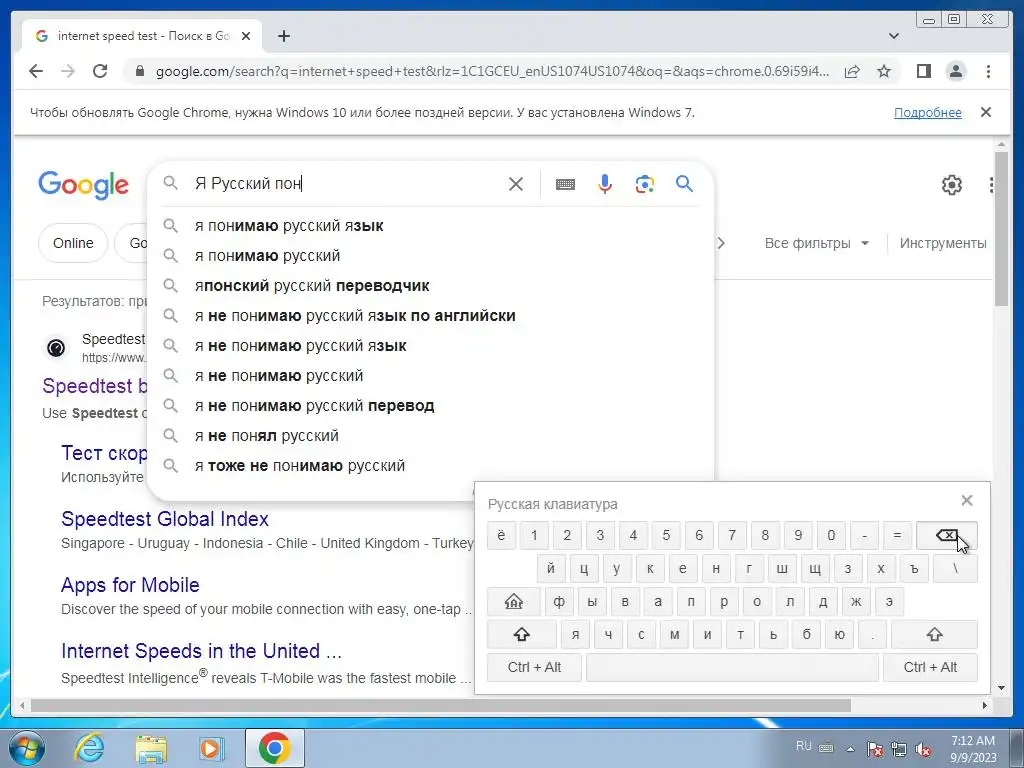Bookmark this page with the star icon
1024x768 pixels.
884,71
